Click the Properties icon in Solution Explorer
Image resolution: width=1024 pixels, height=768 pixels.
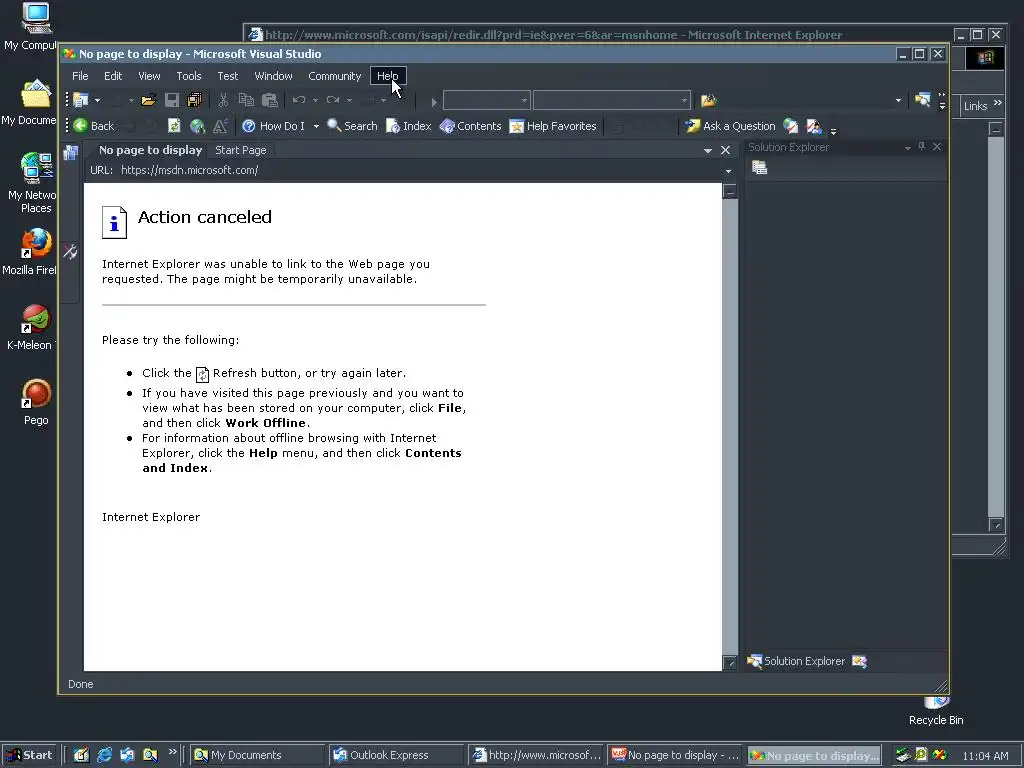point(759,168)
